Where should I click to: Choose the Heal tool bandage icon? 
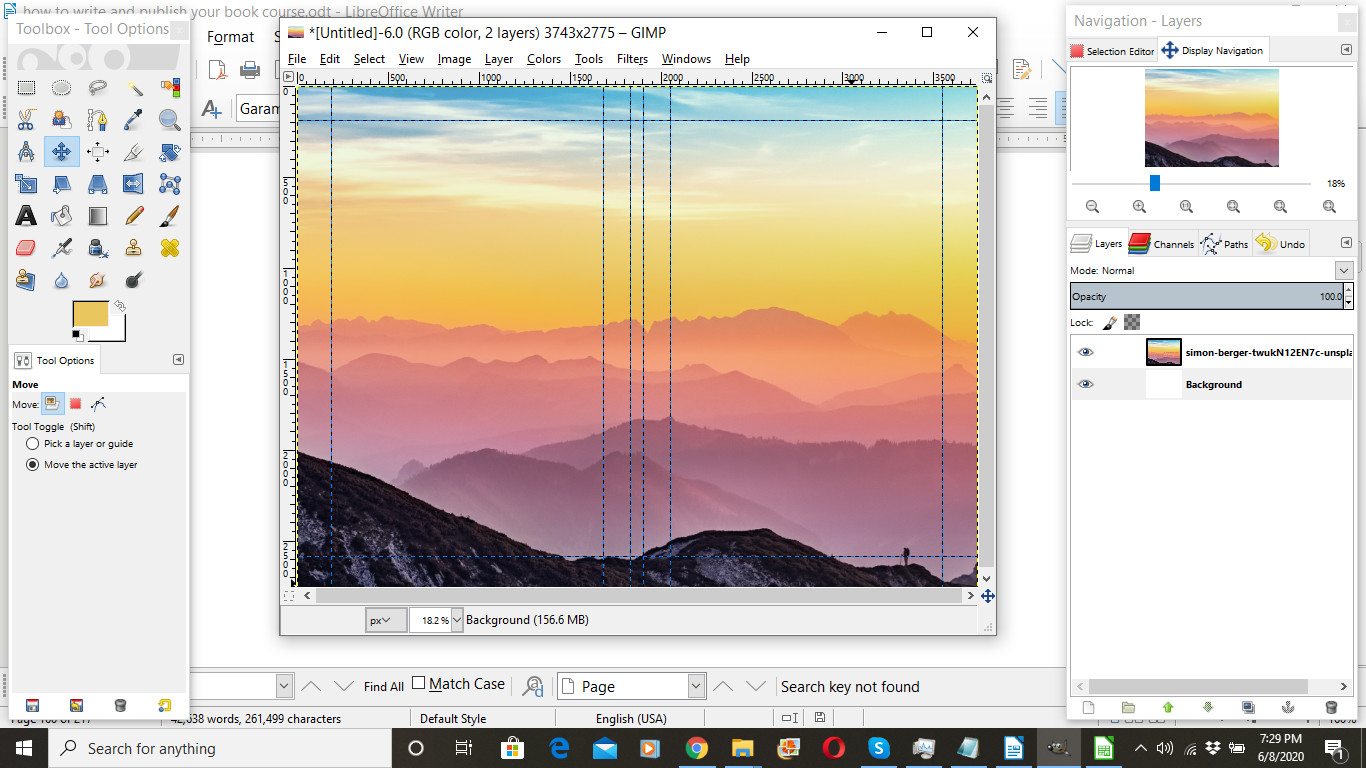170,248
